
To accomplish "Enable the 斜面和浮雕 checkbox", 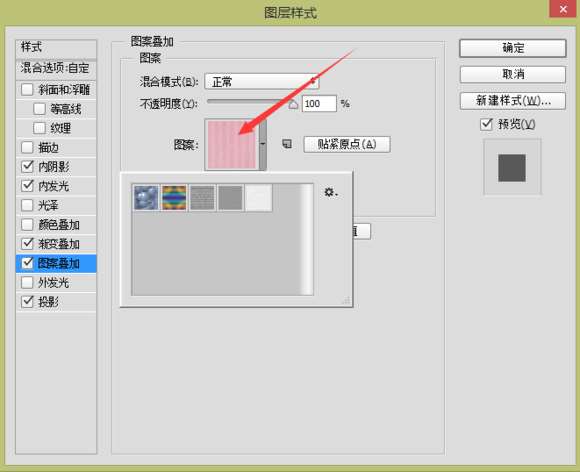I will (x=27, y=90).
